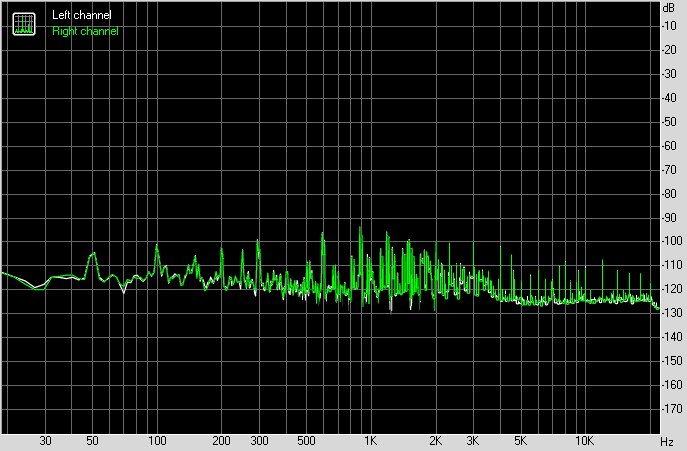
Task: Click the 2K frequency label
Action: pyautogui.click(x=435, y=441)
